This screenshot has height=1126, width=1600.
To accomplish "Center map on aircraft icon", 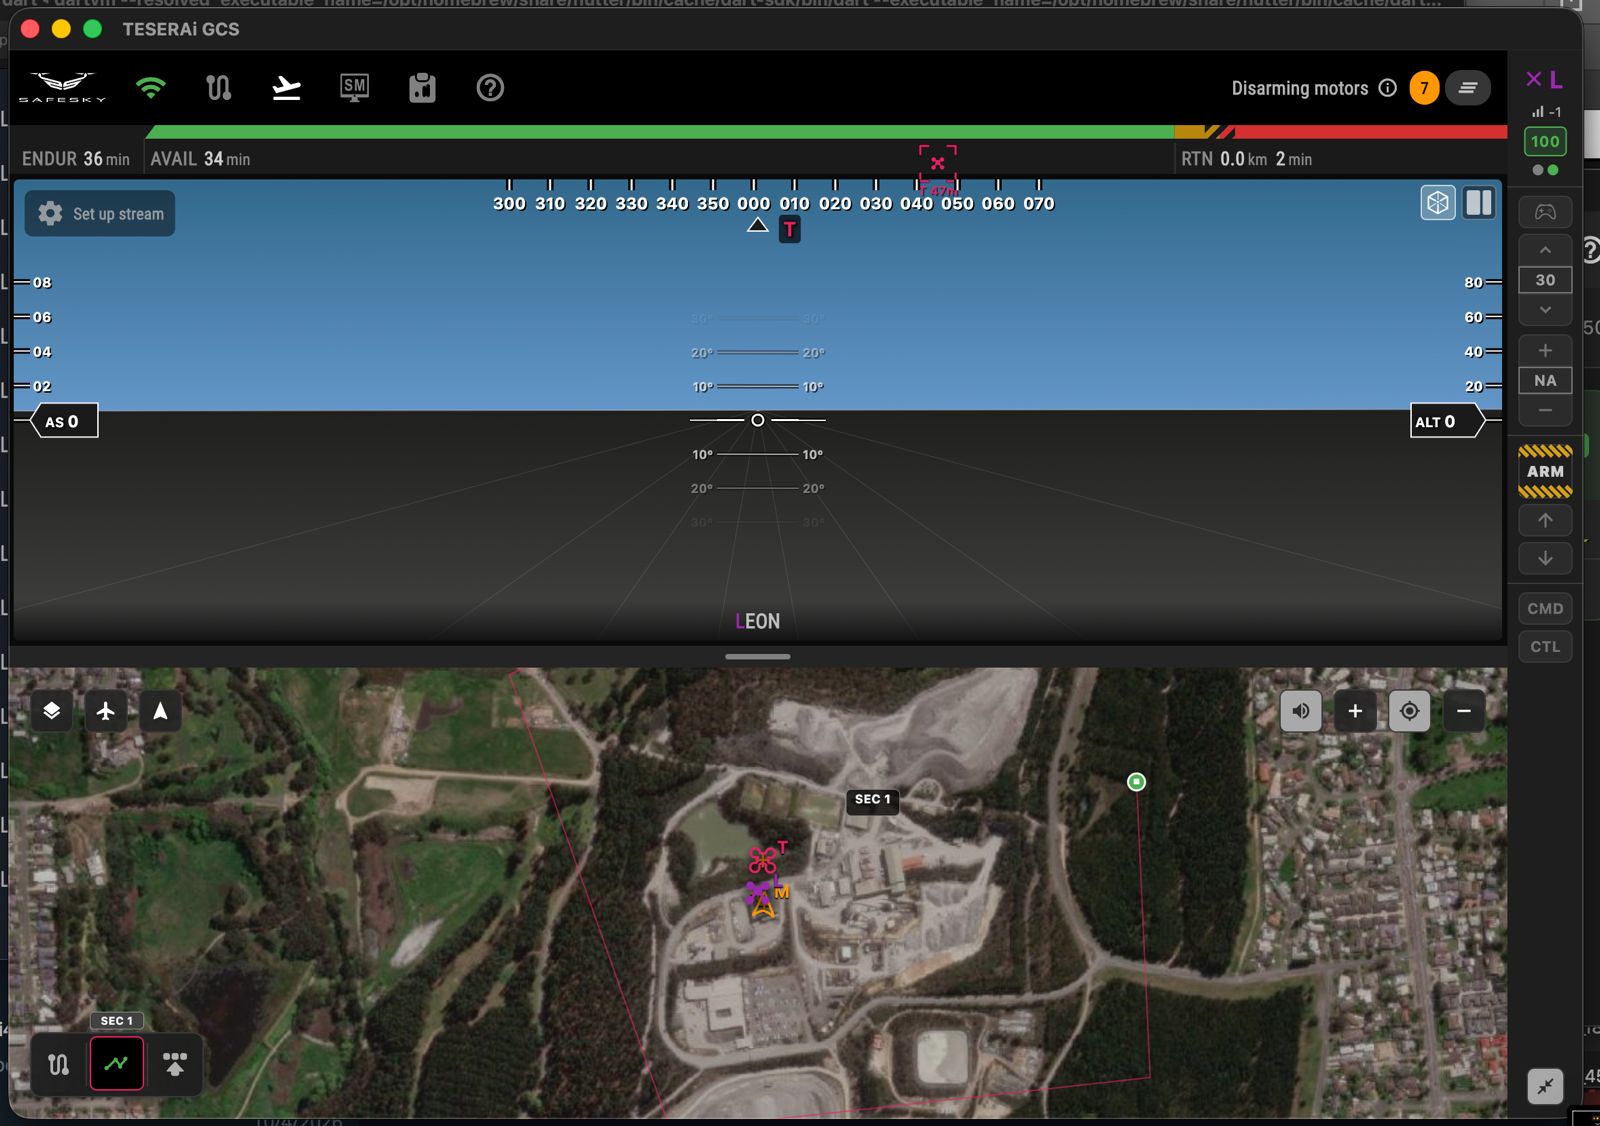I will (106, 711).
